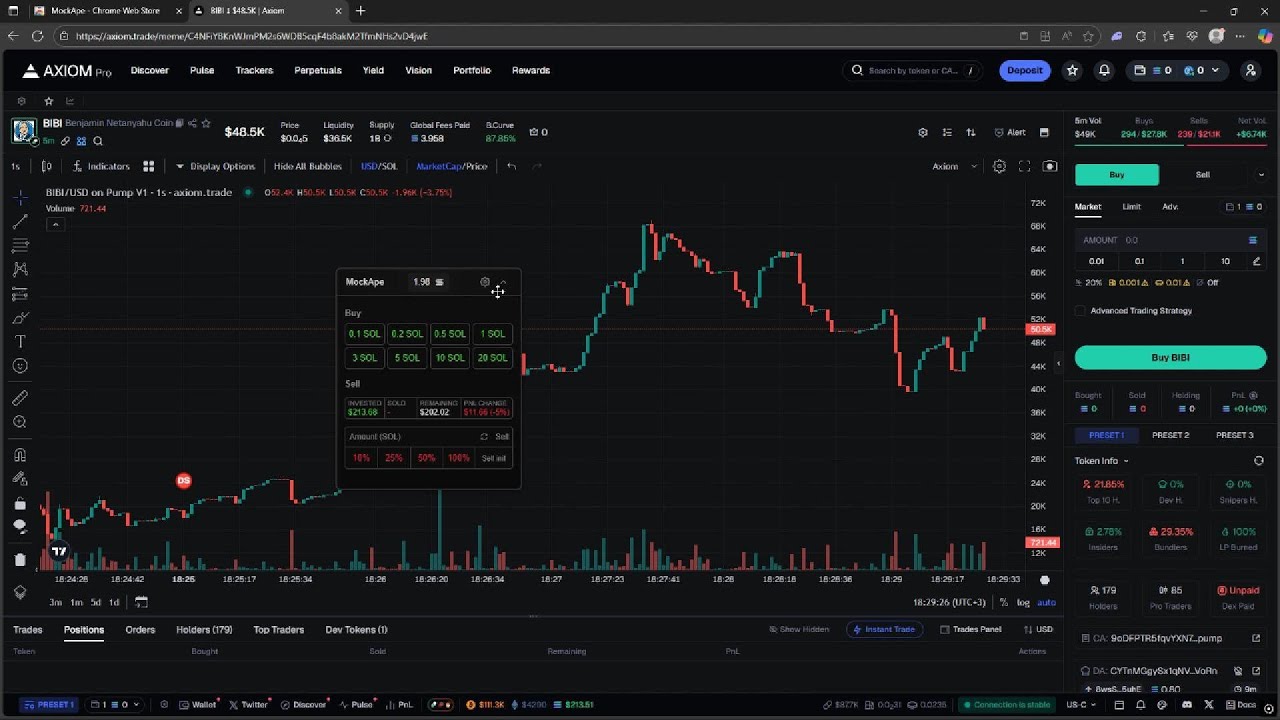Select PRESET 2 tab
This screenshot has height=720, width=1280.
(1170, 435)
